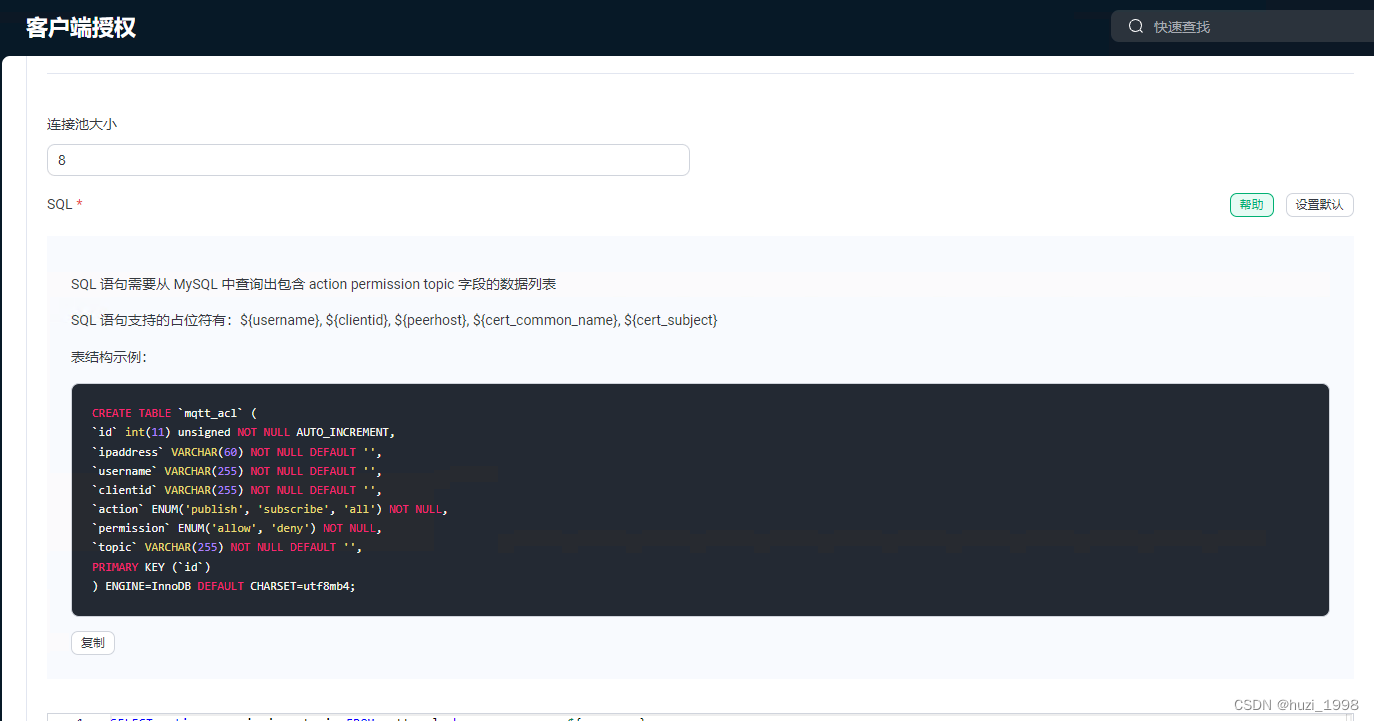Click the search magnifier icon

[1136, 27]
